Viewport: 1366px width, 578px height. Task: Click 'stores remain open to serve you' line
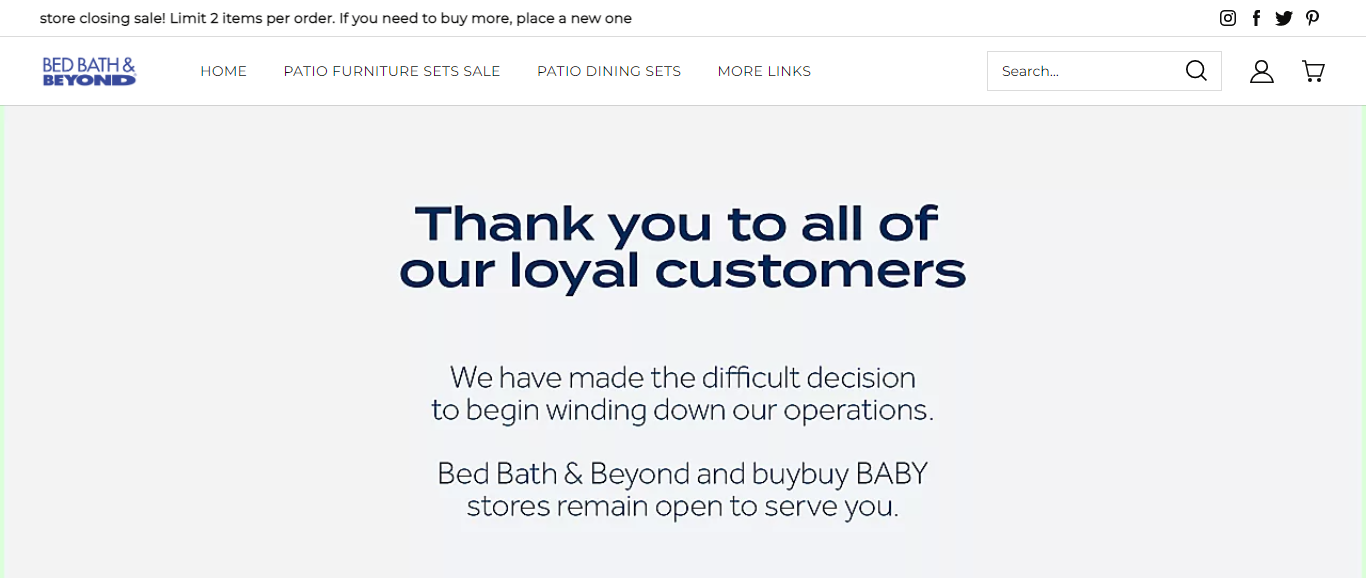pos(683,506)
